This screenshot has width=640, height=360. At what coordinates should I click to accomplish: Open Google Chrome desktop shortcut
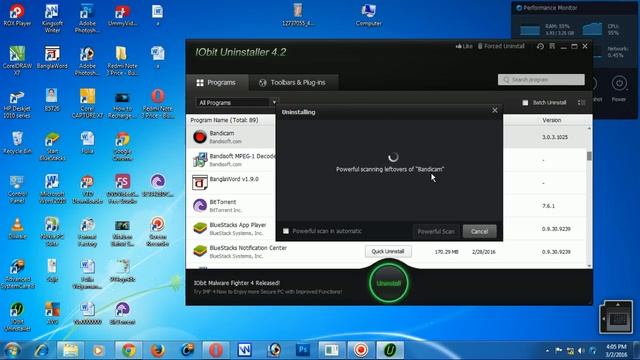pos(122,146)
